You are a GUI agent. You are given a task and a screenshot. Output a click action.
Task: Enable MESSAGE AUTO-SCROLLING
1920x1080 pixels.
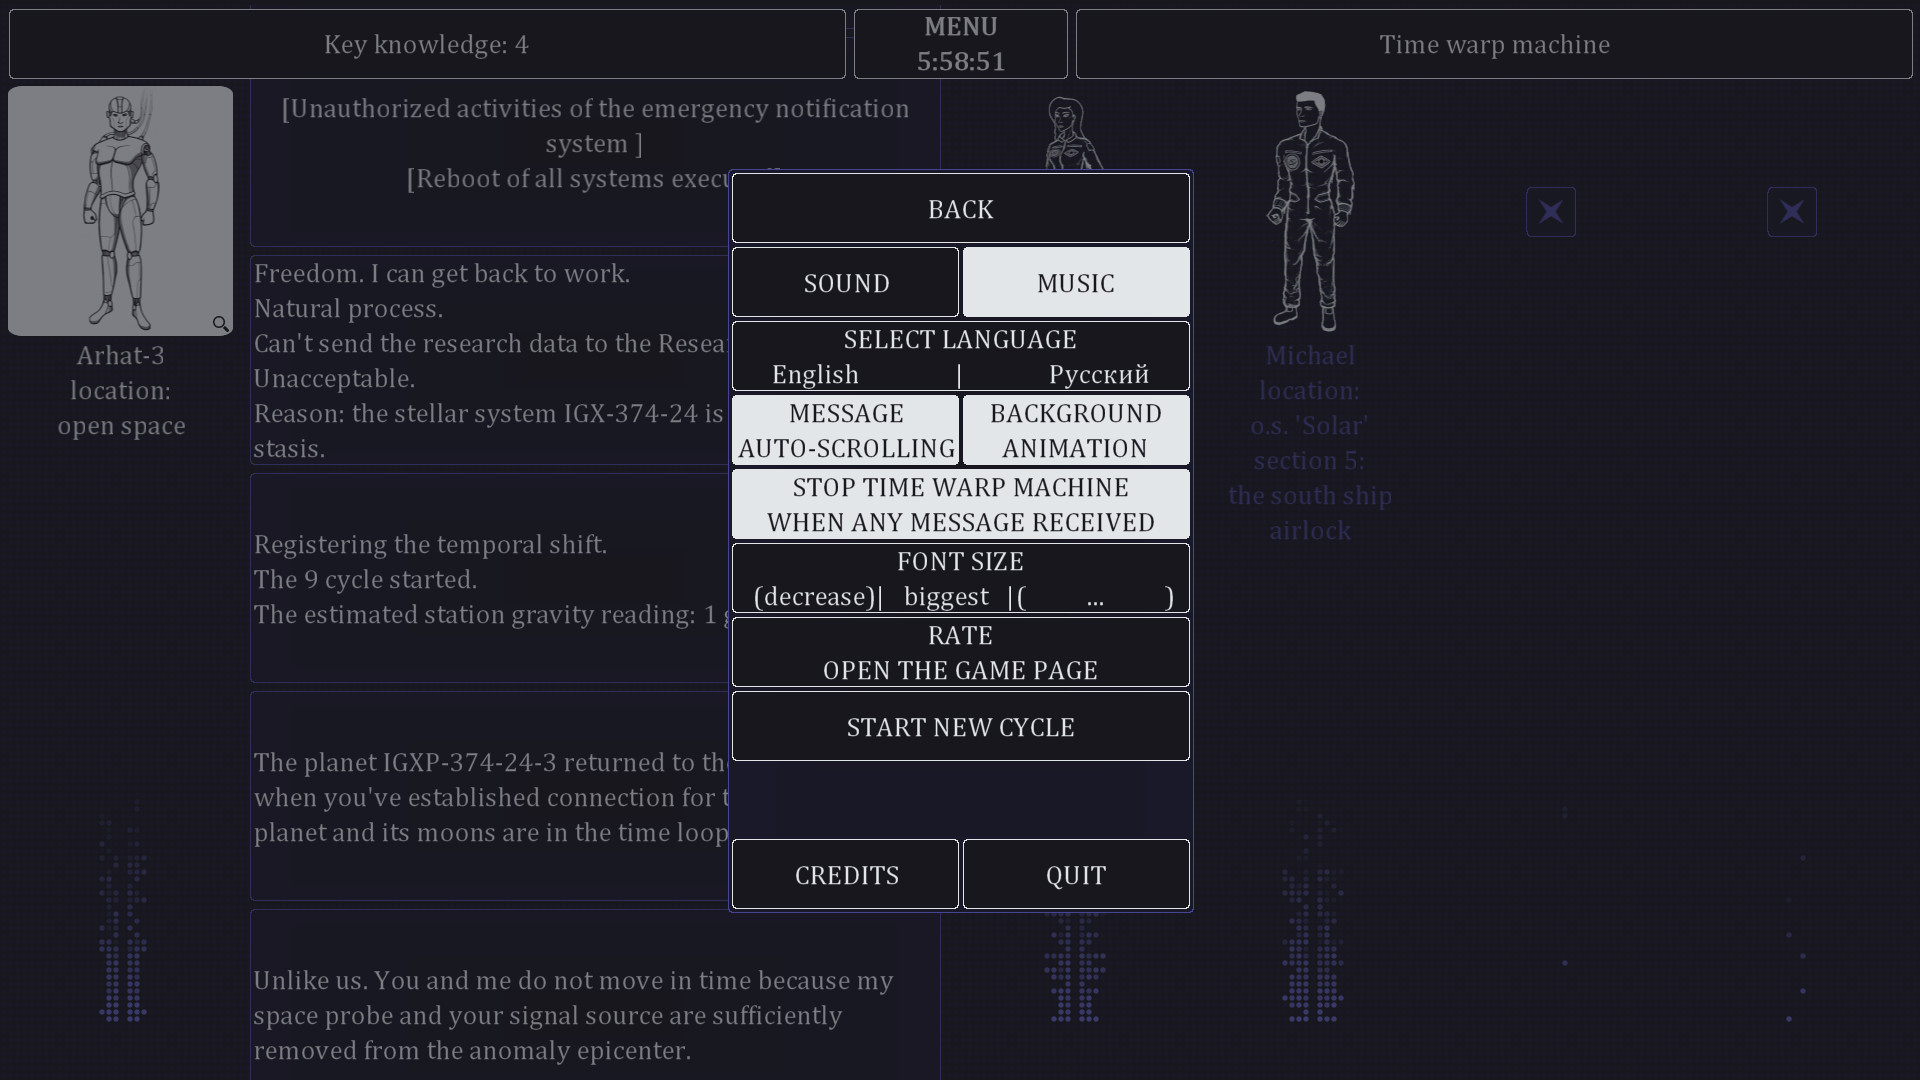tap(846, 430)
